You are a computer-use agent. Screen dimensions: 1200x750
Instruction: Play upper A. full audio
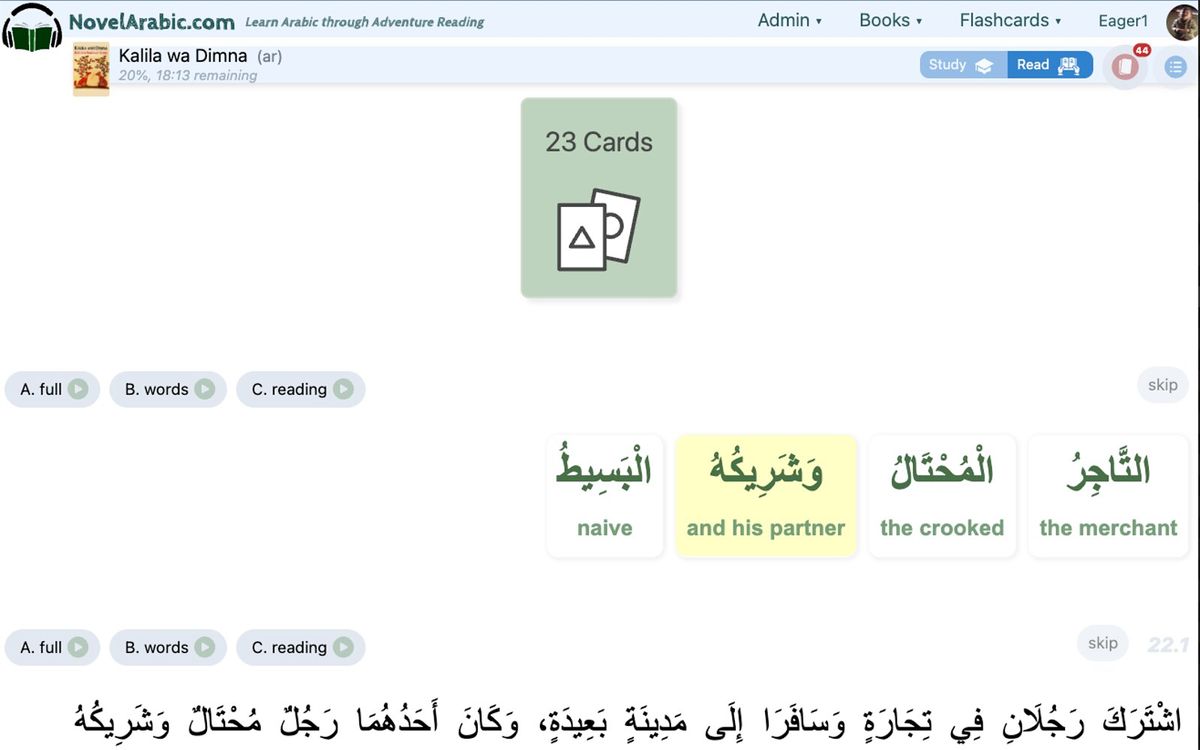tap(52, 389)
